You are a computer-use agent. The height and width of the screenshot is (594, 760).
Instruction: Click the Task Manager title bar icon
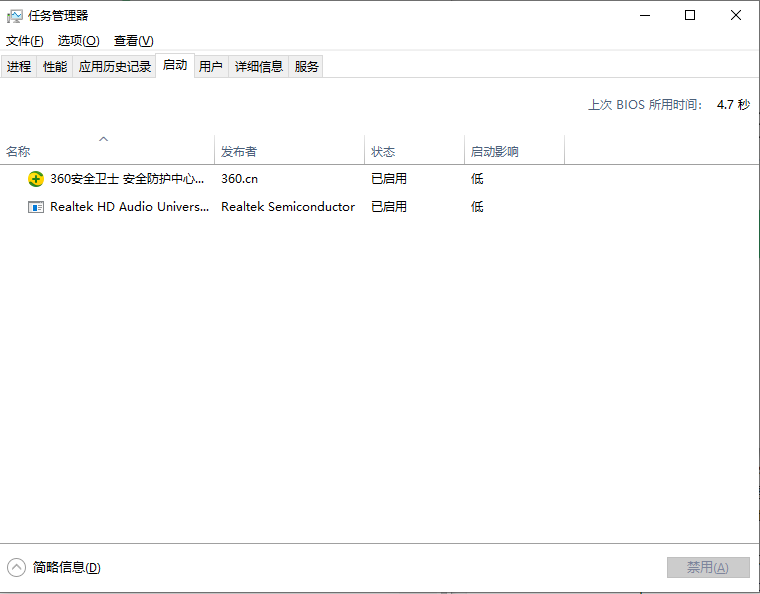coord(15,16)
